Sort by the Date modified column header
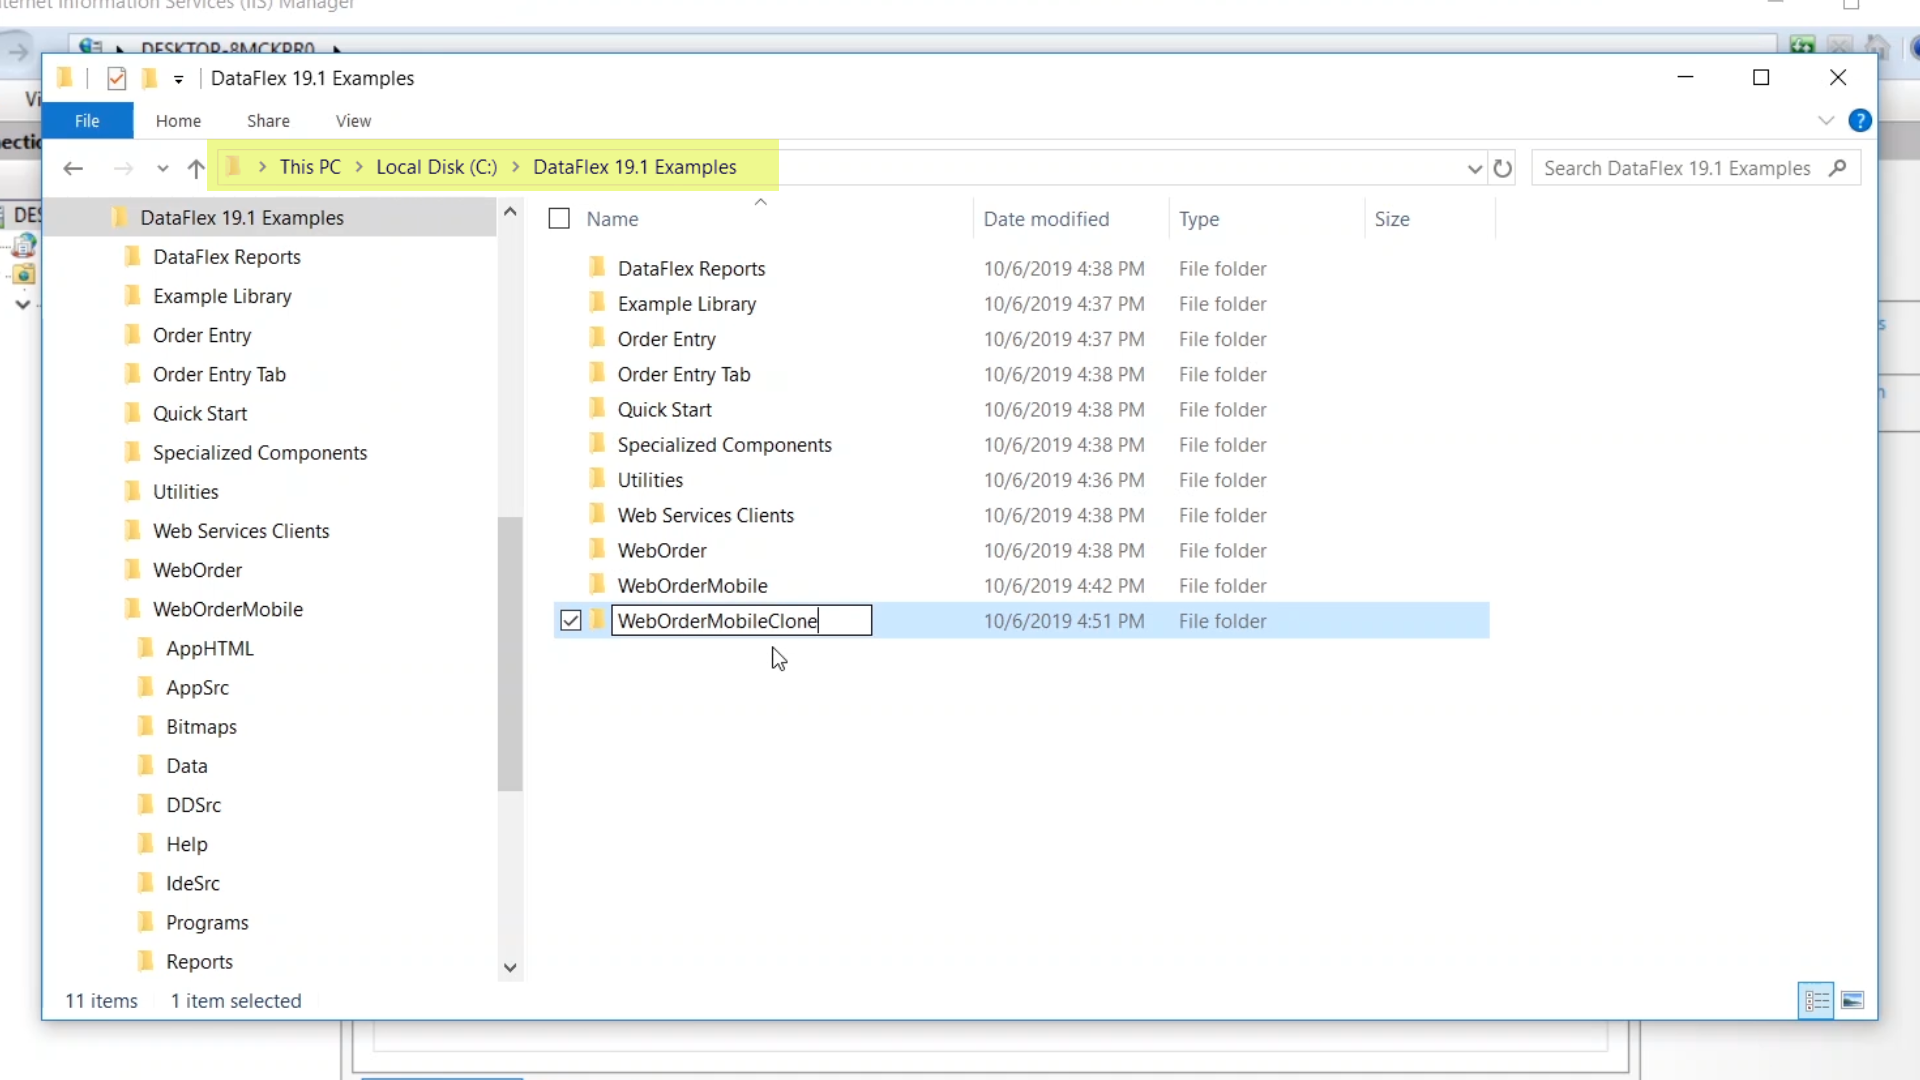 coord(1046,219)
